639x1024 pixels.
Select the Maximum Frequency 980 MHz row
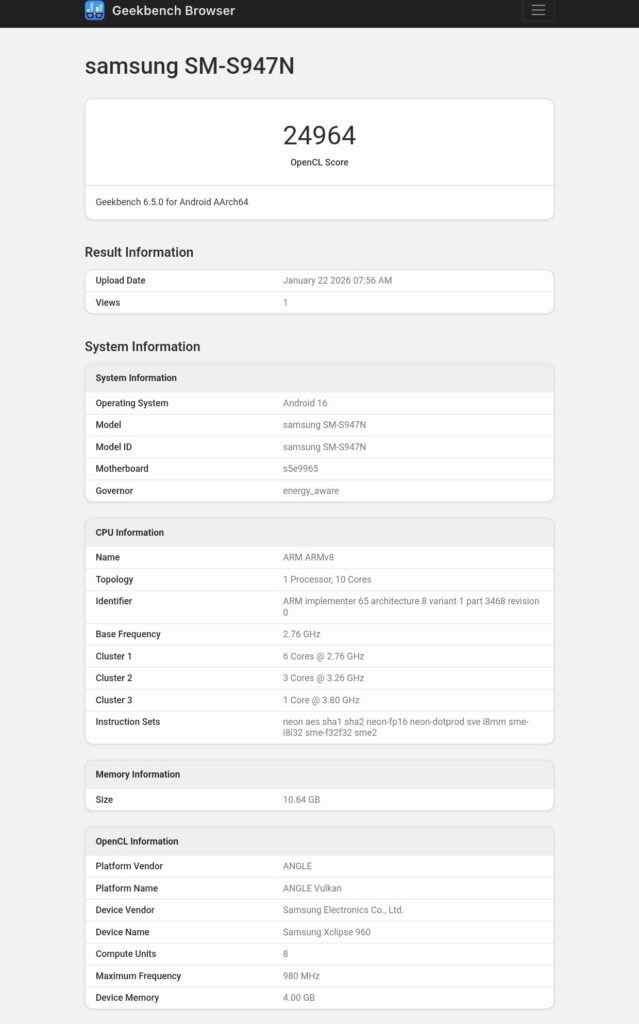click(319, 975)
